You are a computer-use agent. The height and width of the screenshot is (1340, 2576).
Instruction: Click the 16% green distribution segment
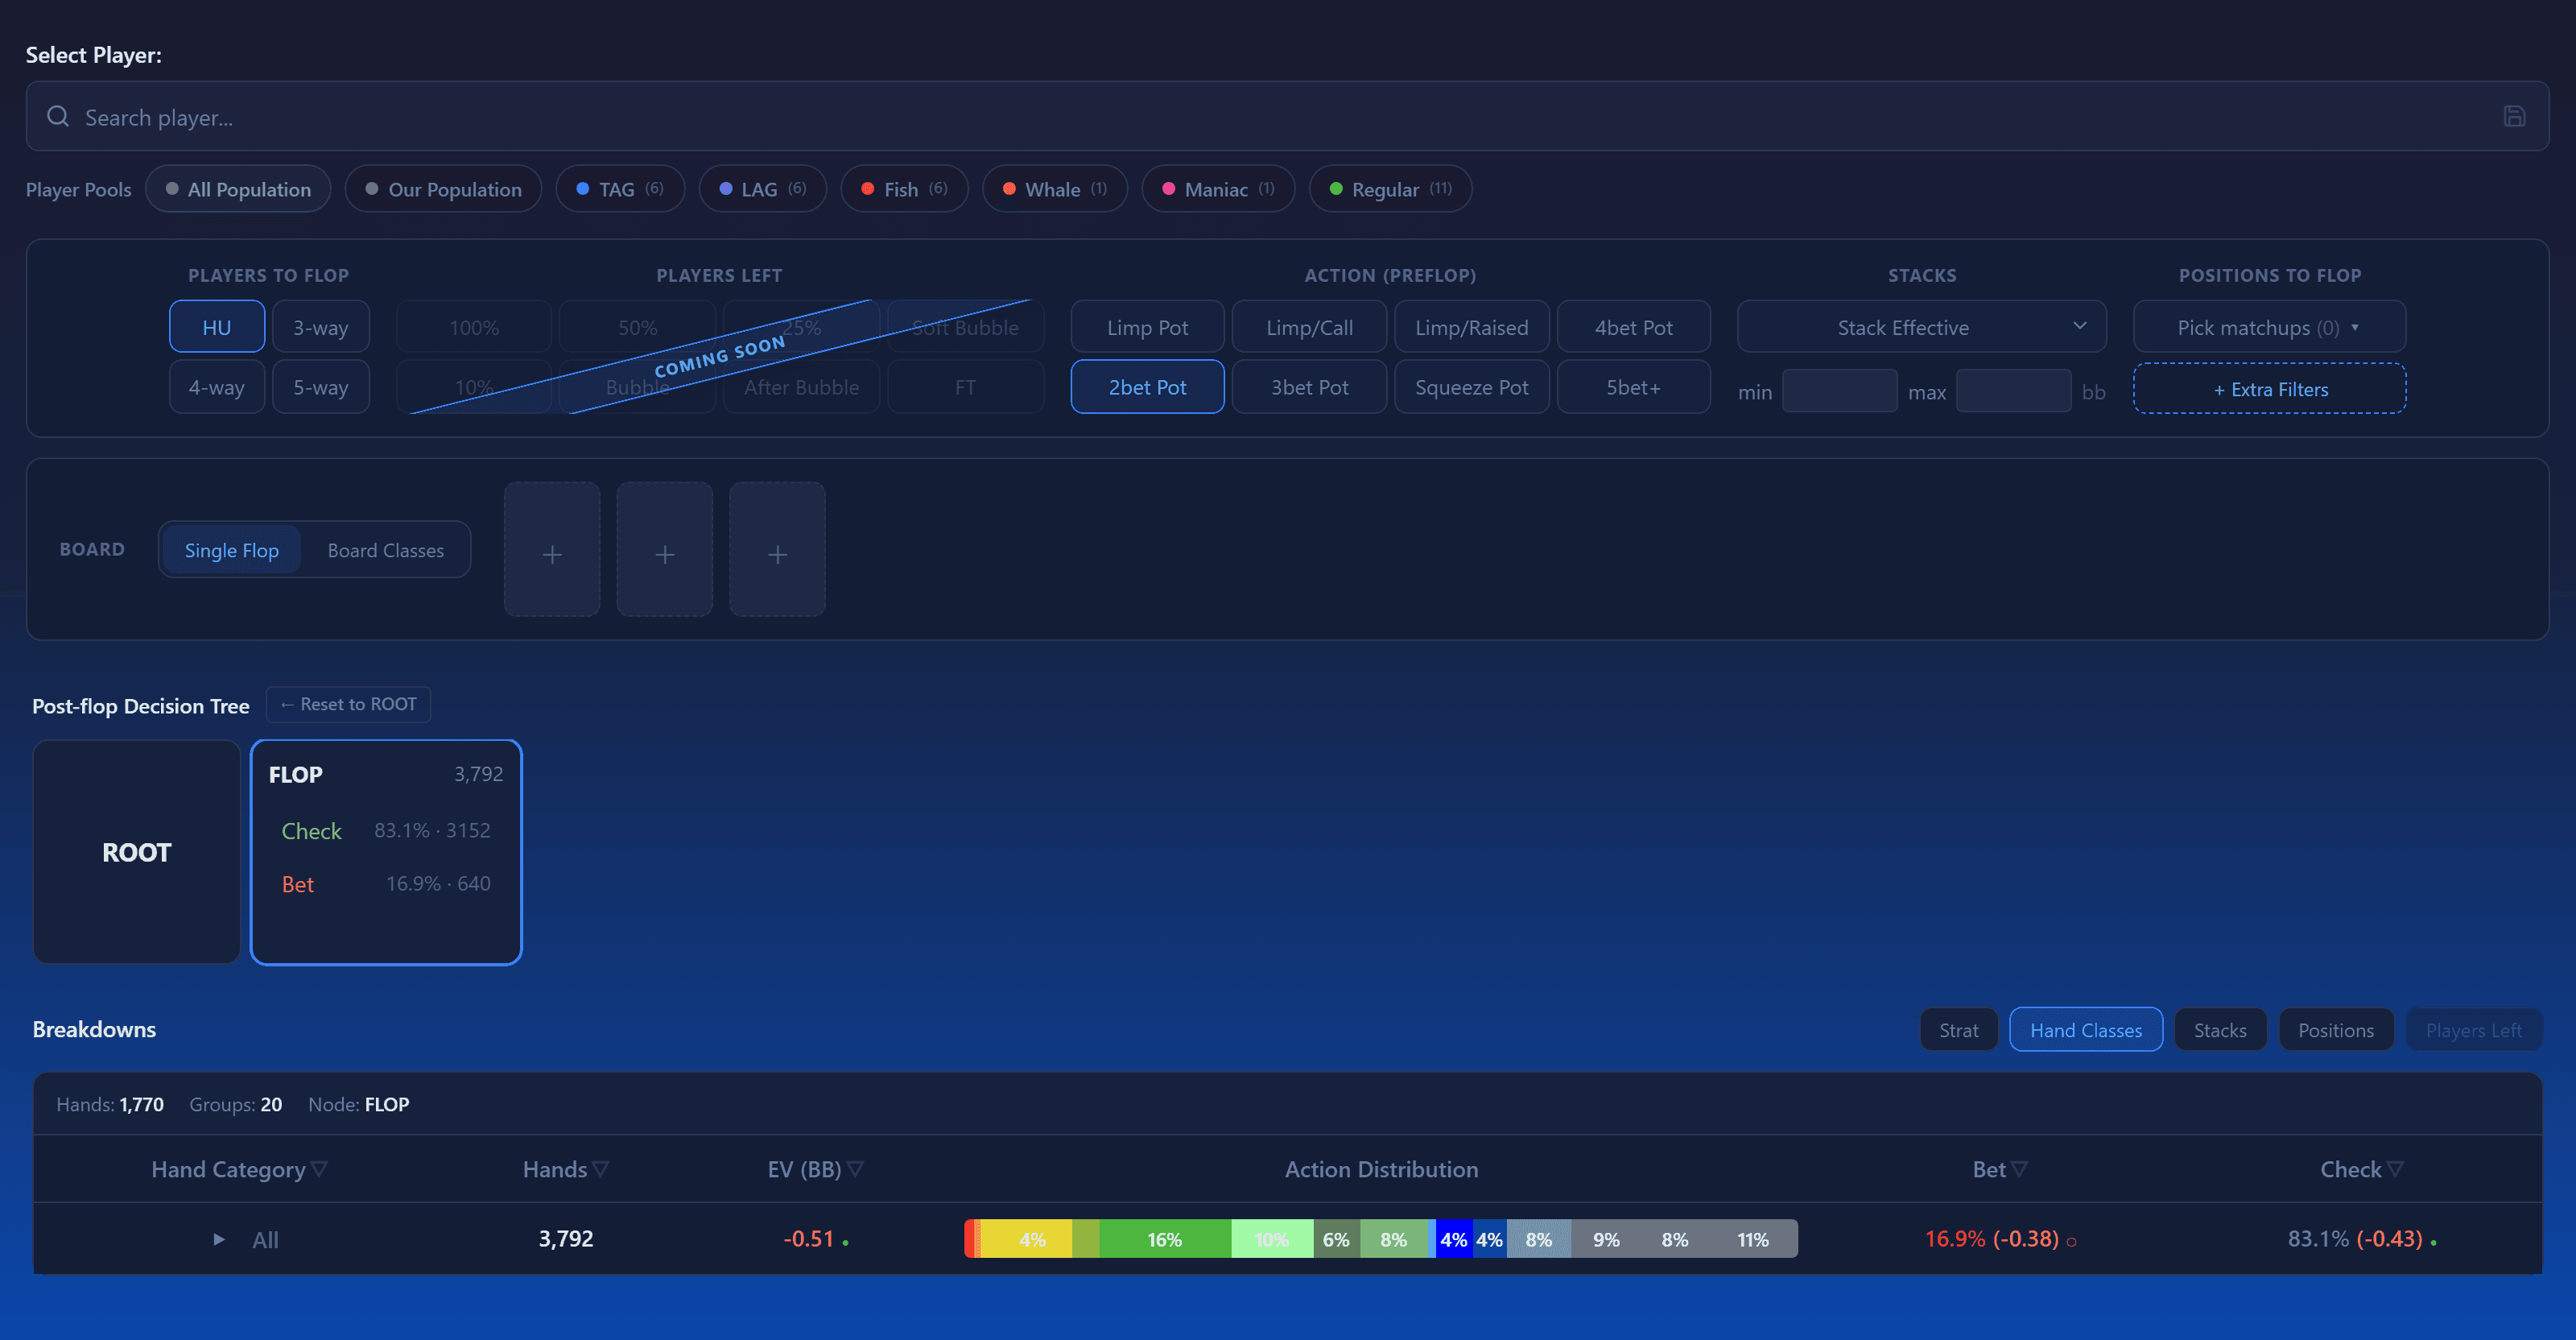1165,1239
